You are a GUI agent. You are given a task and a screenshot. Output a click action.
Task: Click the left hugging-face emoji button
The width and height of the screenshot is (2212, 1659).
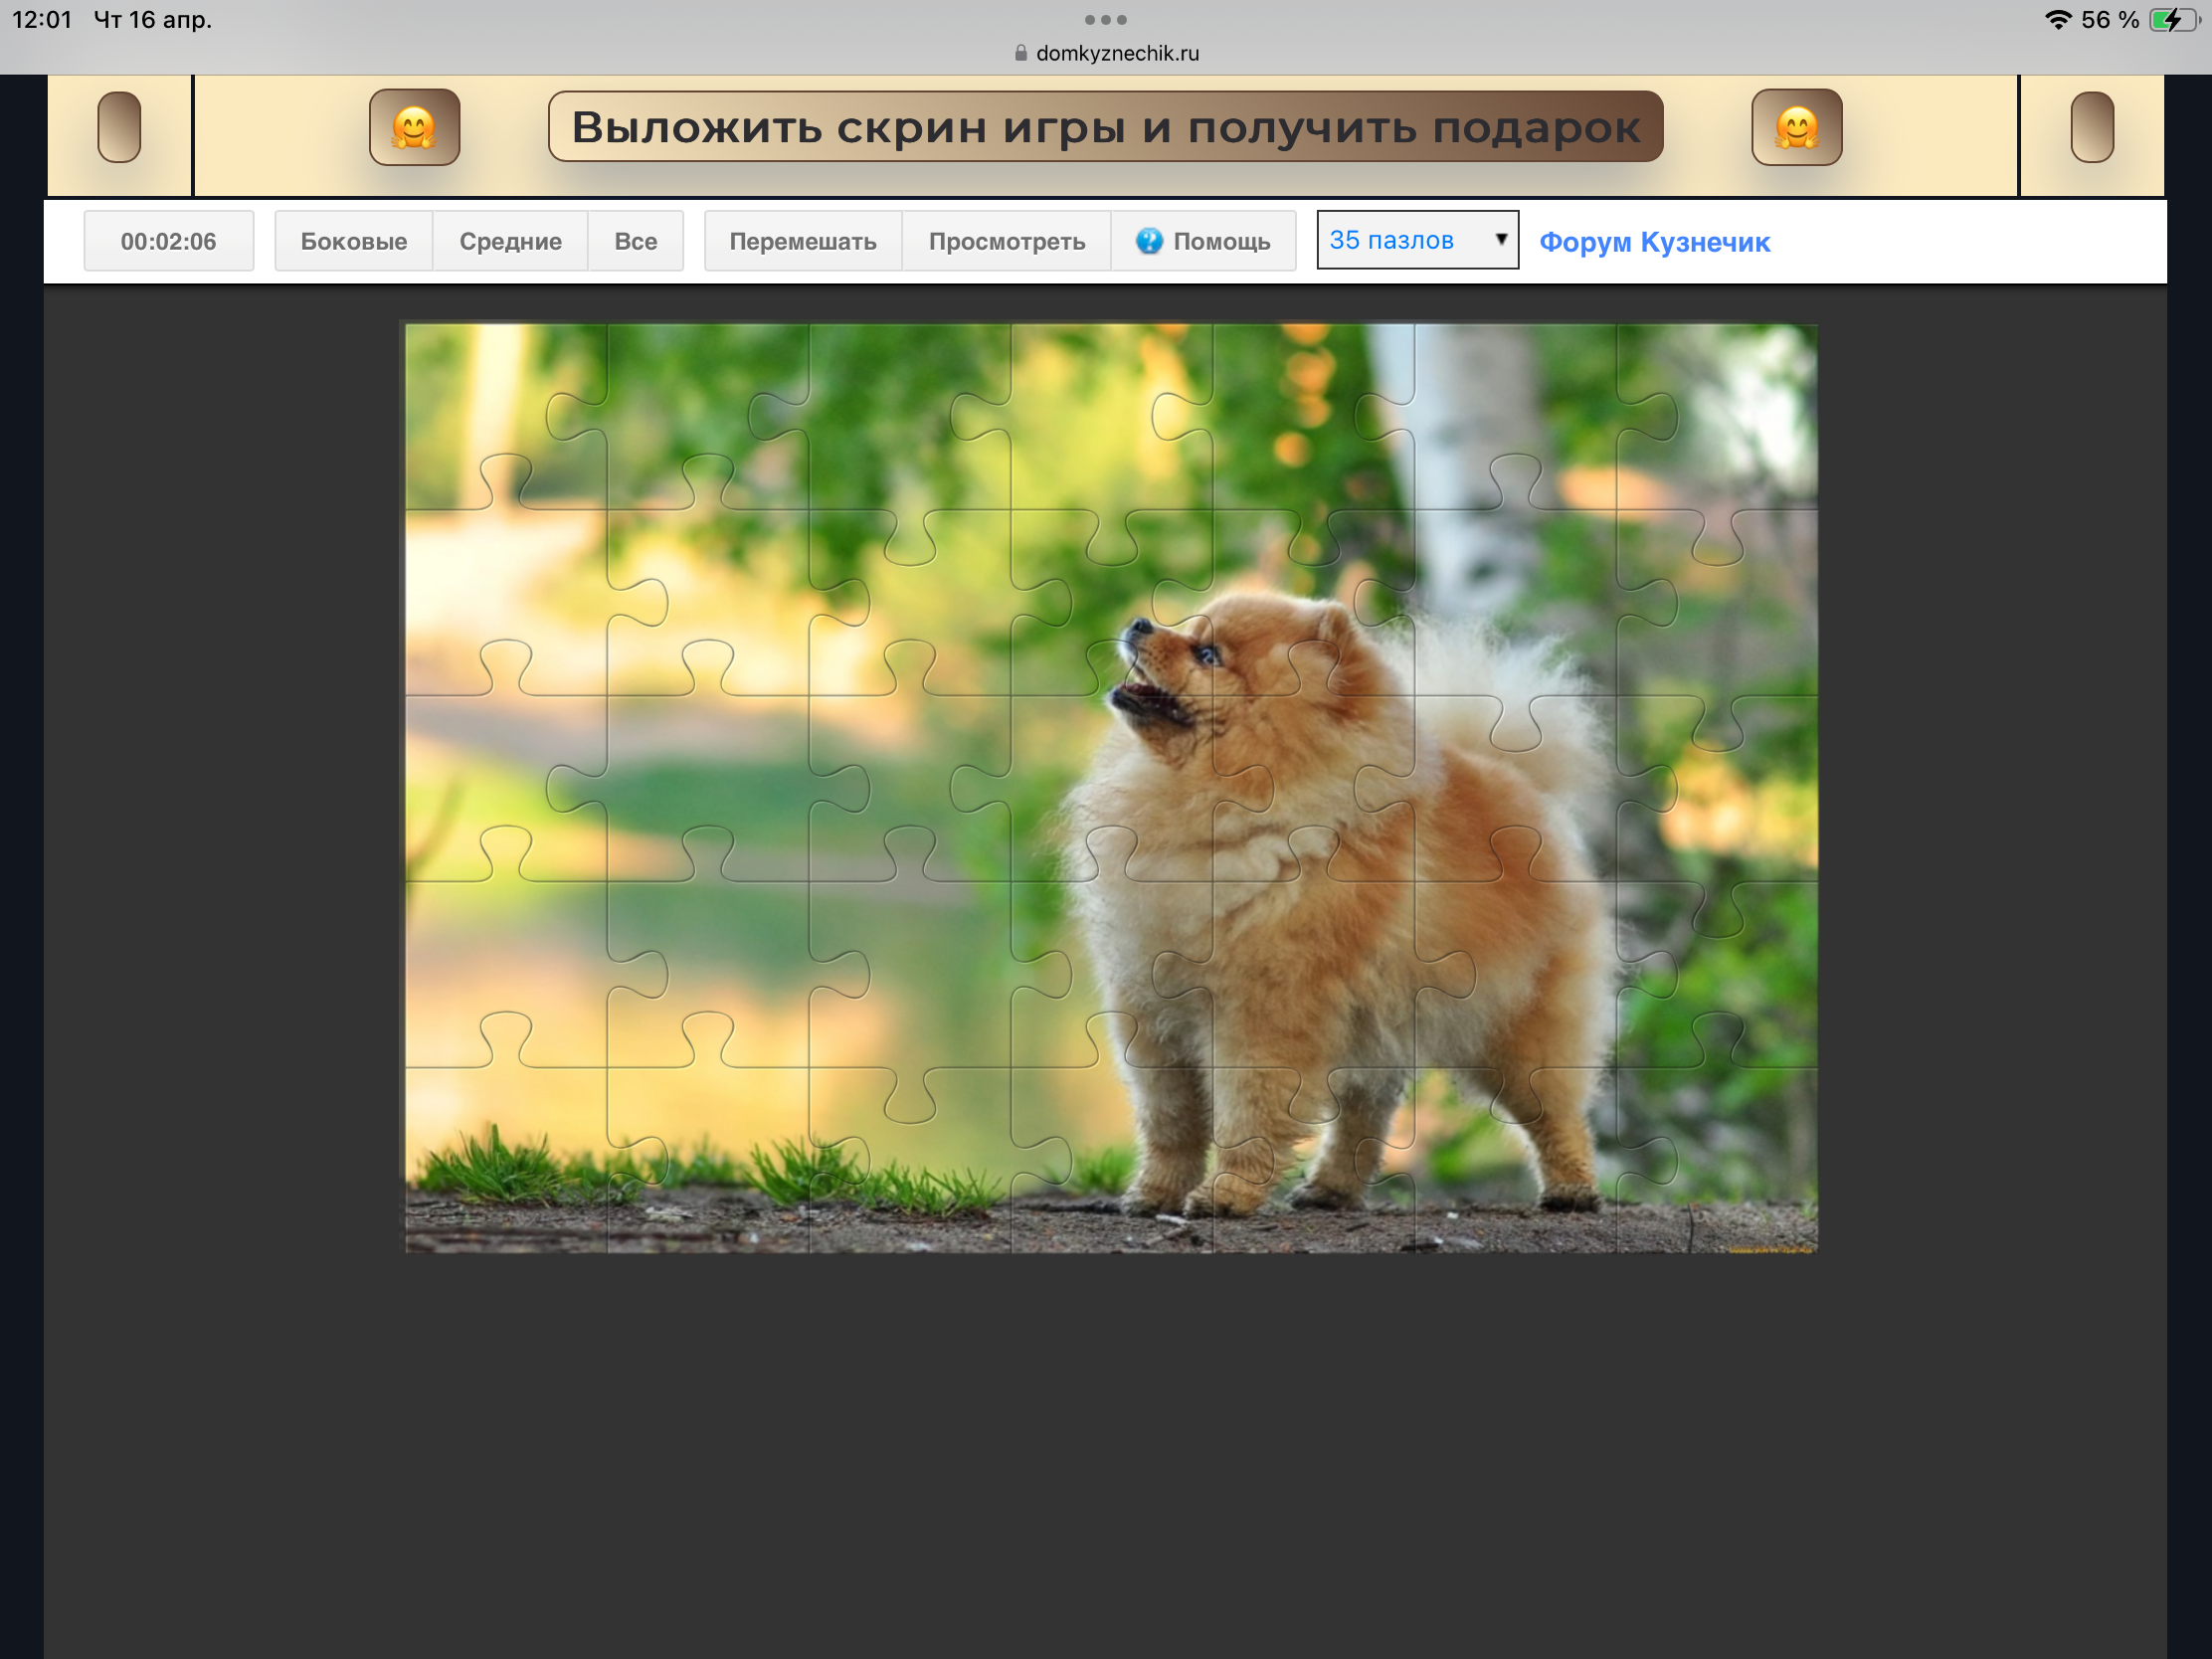click(414, 127)
